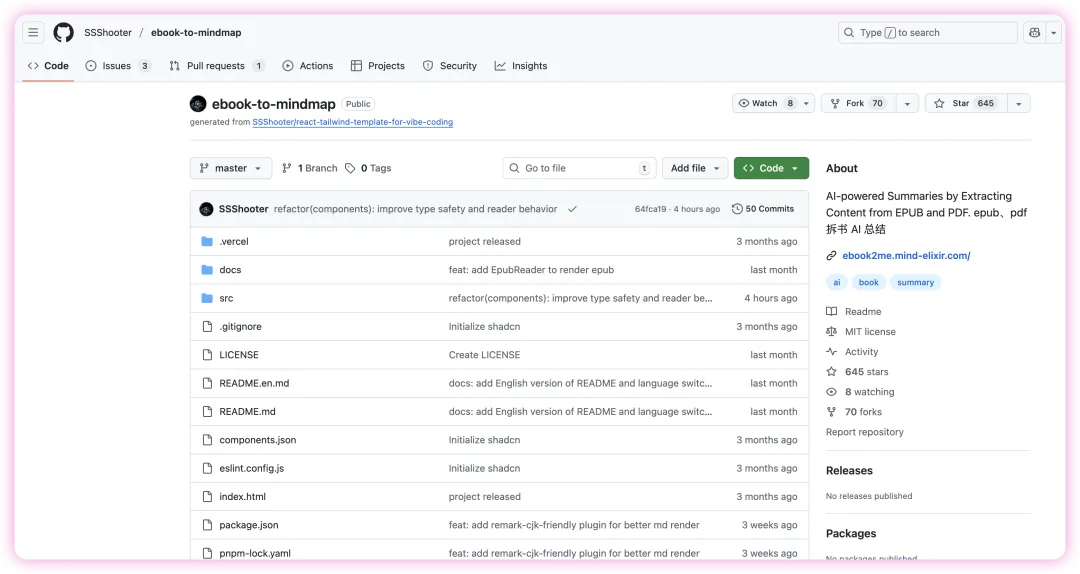The width and height of the screenshot is (1080, 574).
Task: Click the repository avatar beside ebook-to-mindmap title
Action: pyautogui.click(x=198, y=104)
